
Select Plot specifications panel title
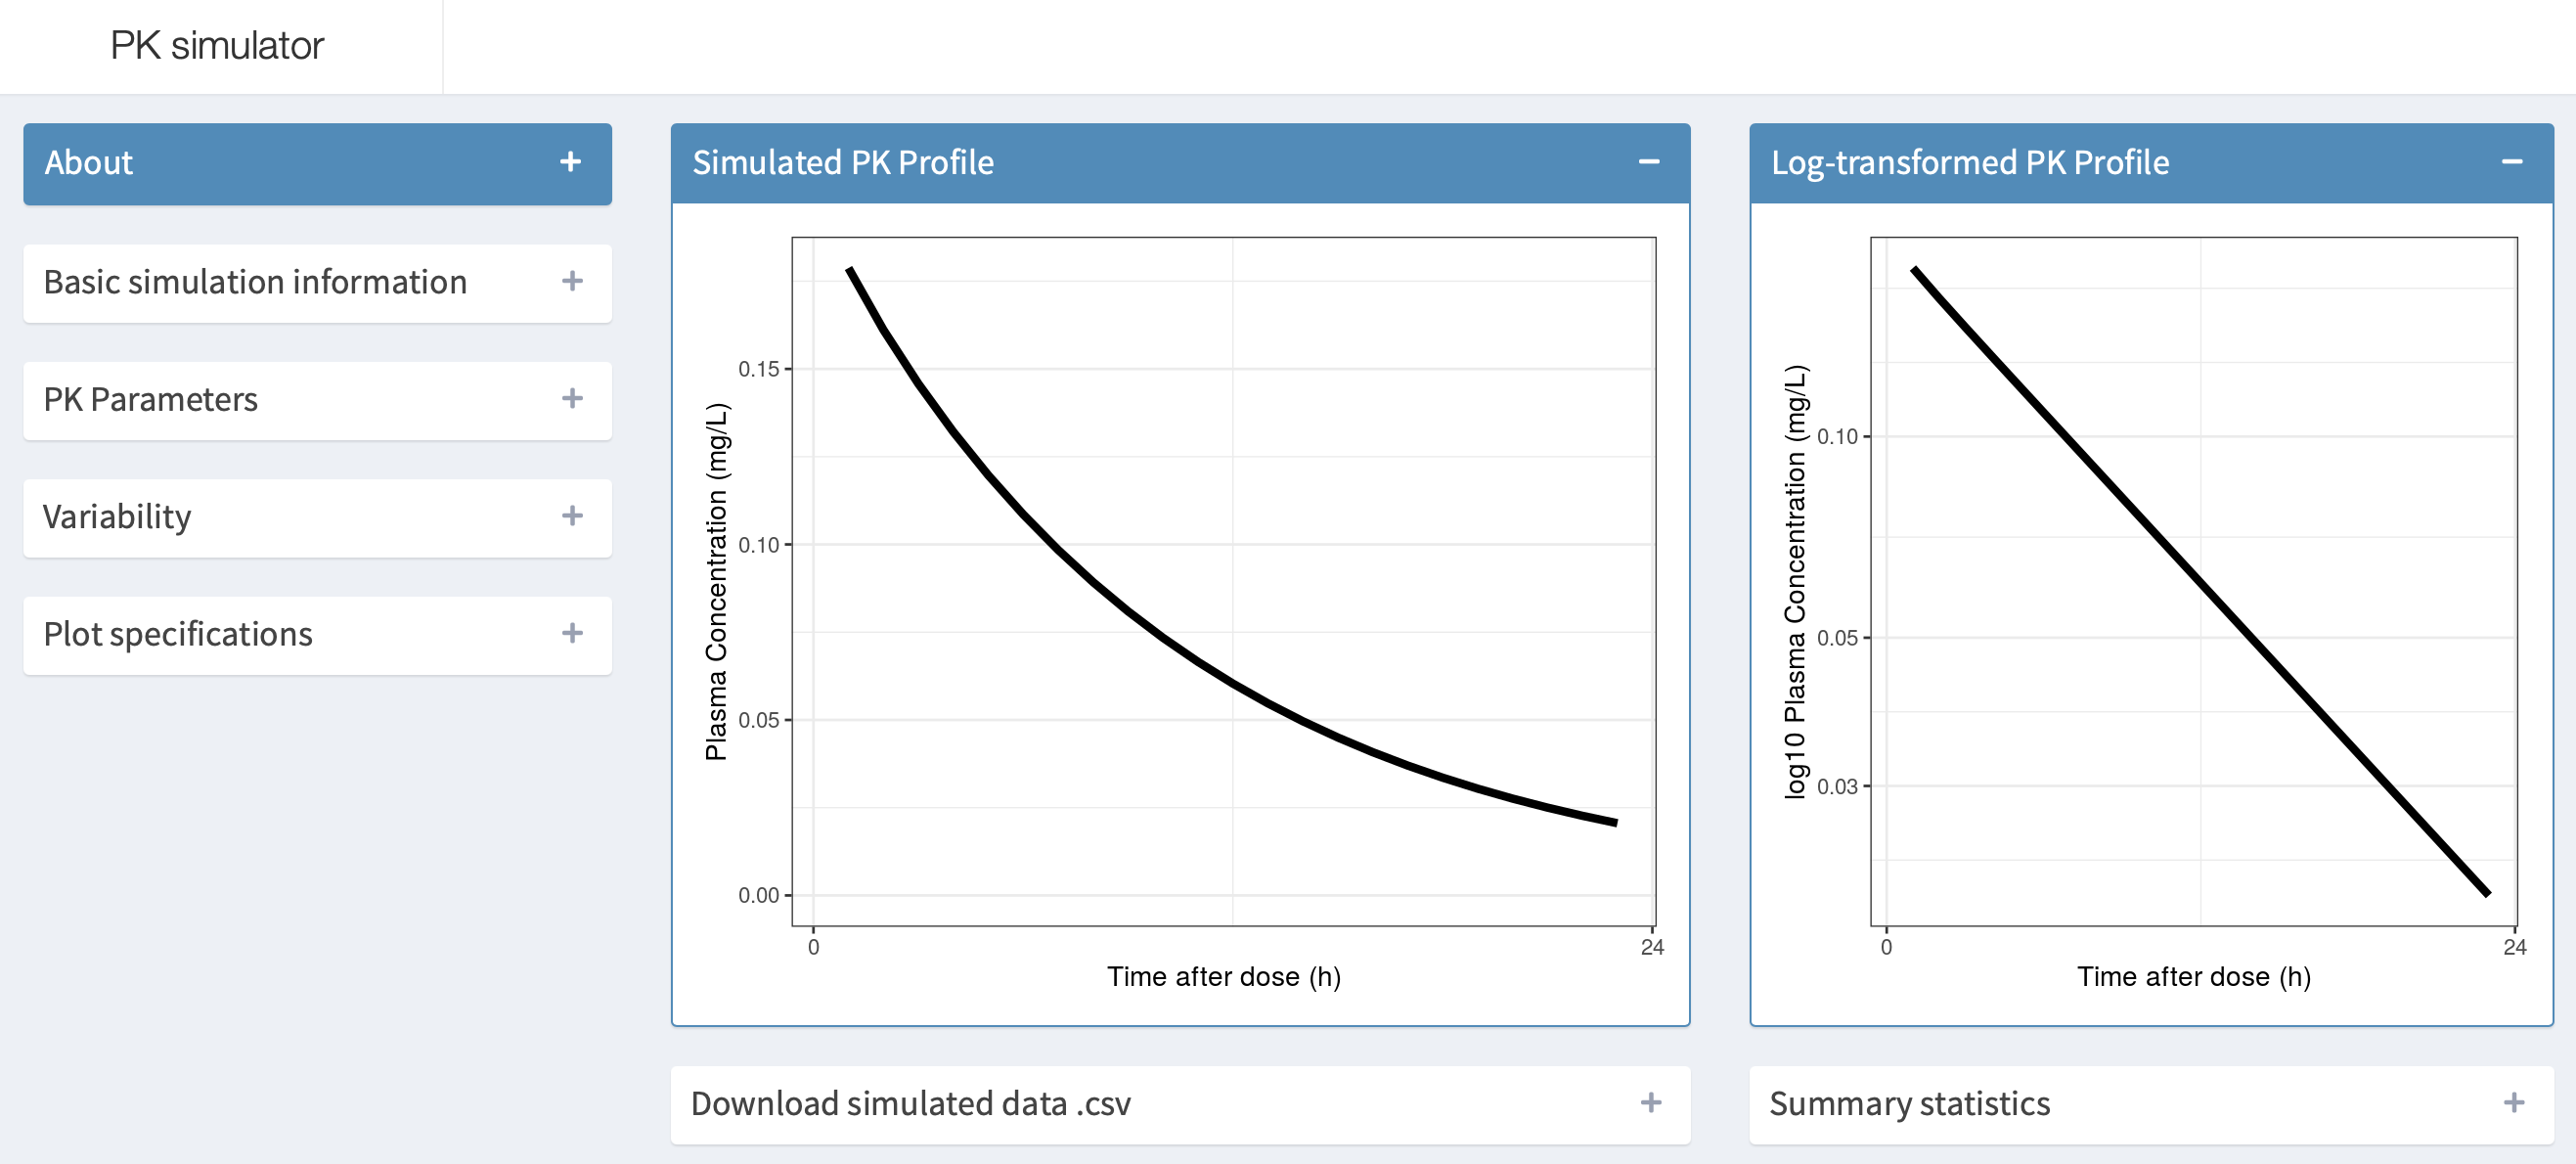point(177,634)
